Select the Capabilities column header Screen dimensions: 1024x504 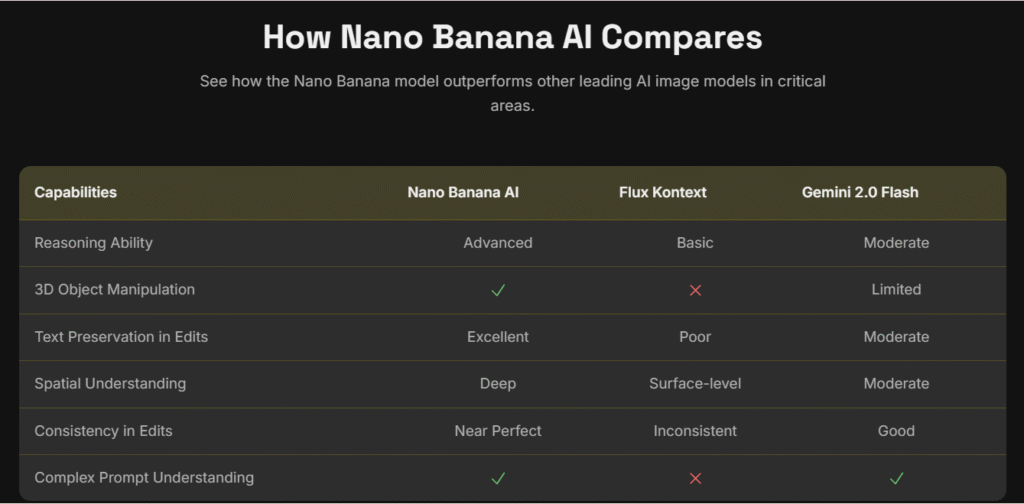point(76,193)
